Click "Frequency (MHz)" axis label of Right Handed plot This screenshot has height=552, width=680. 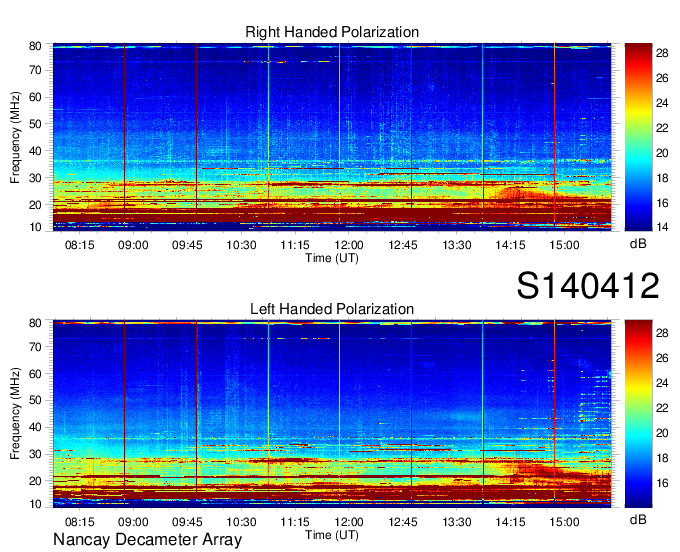tap(15, 137)
